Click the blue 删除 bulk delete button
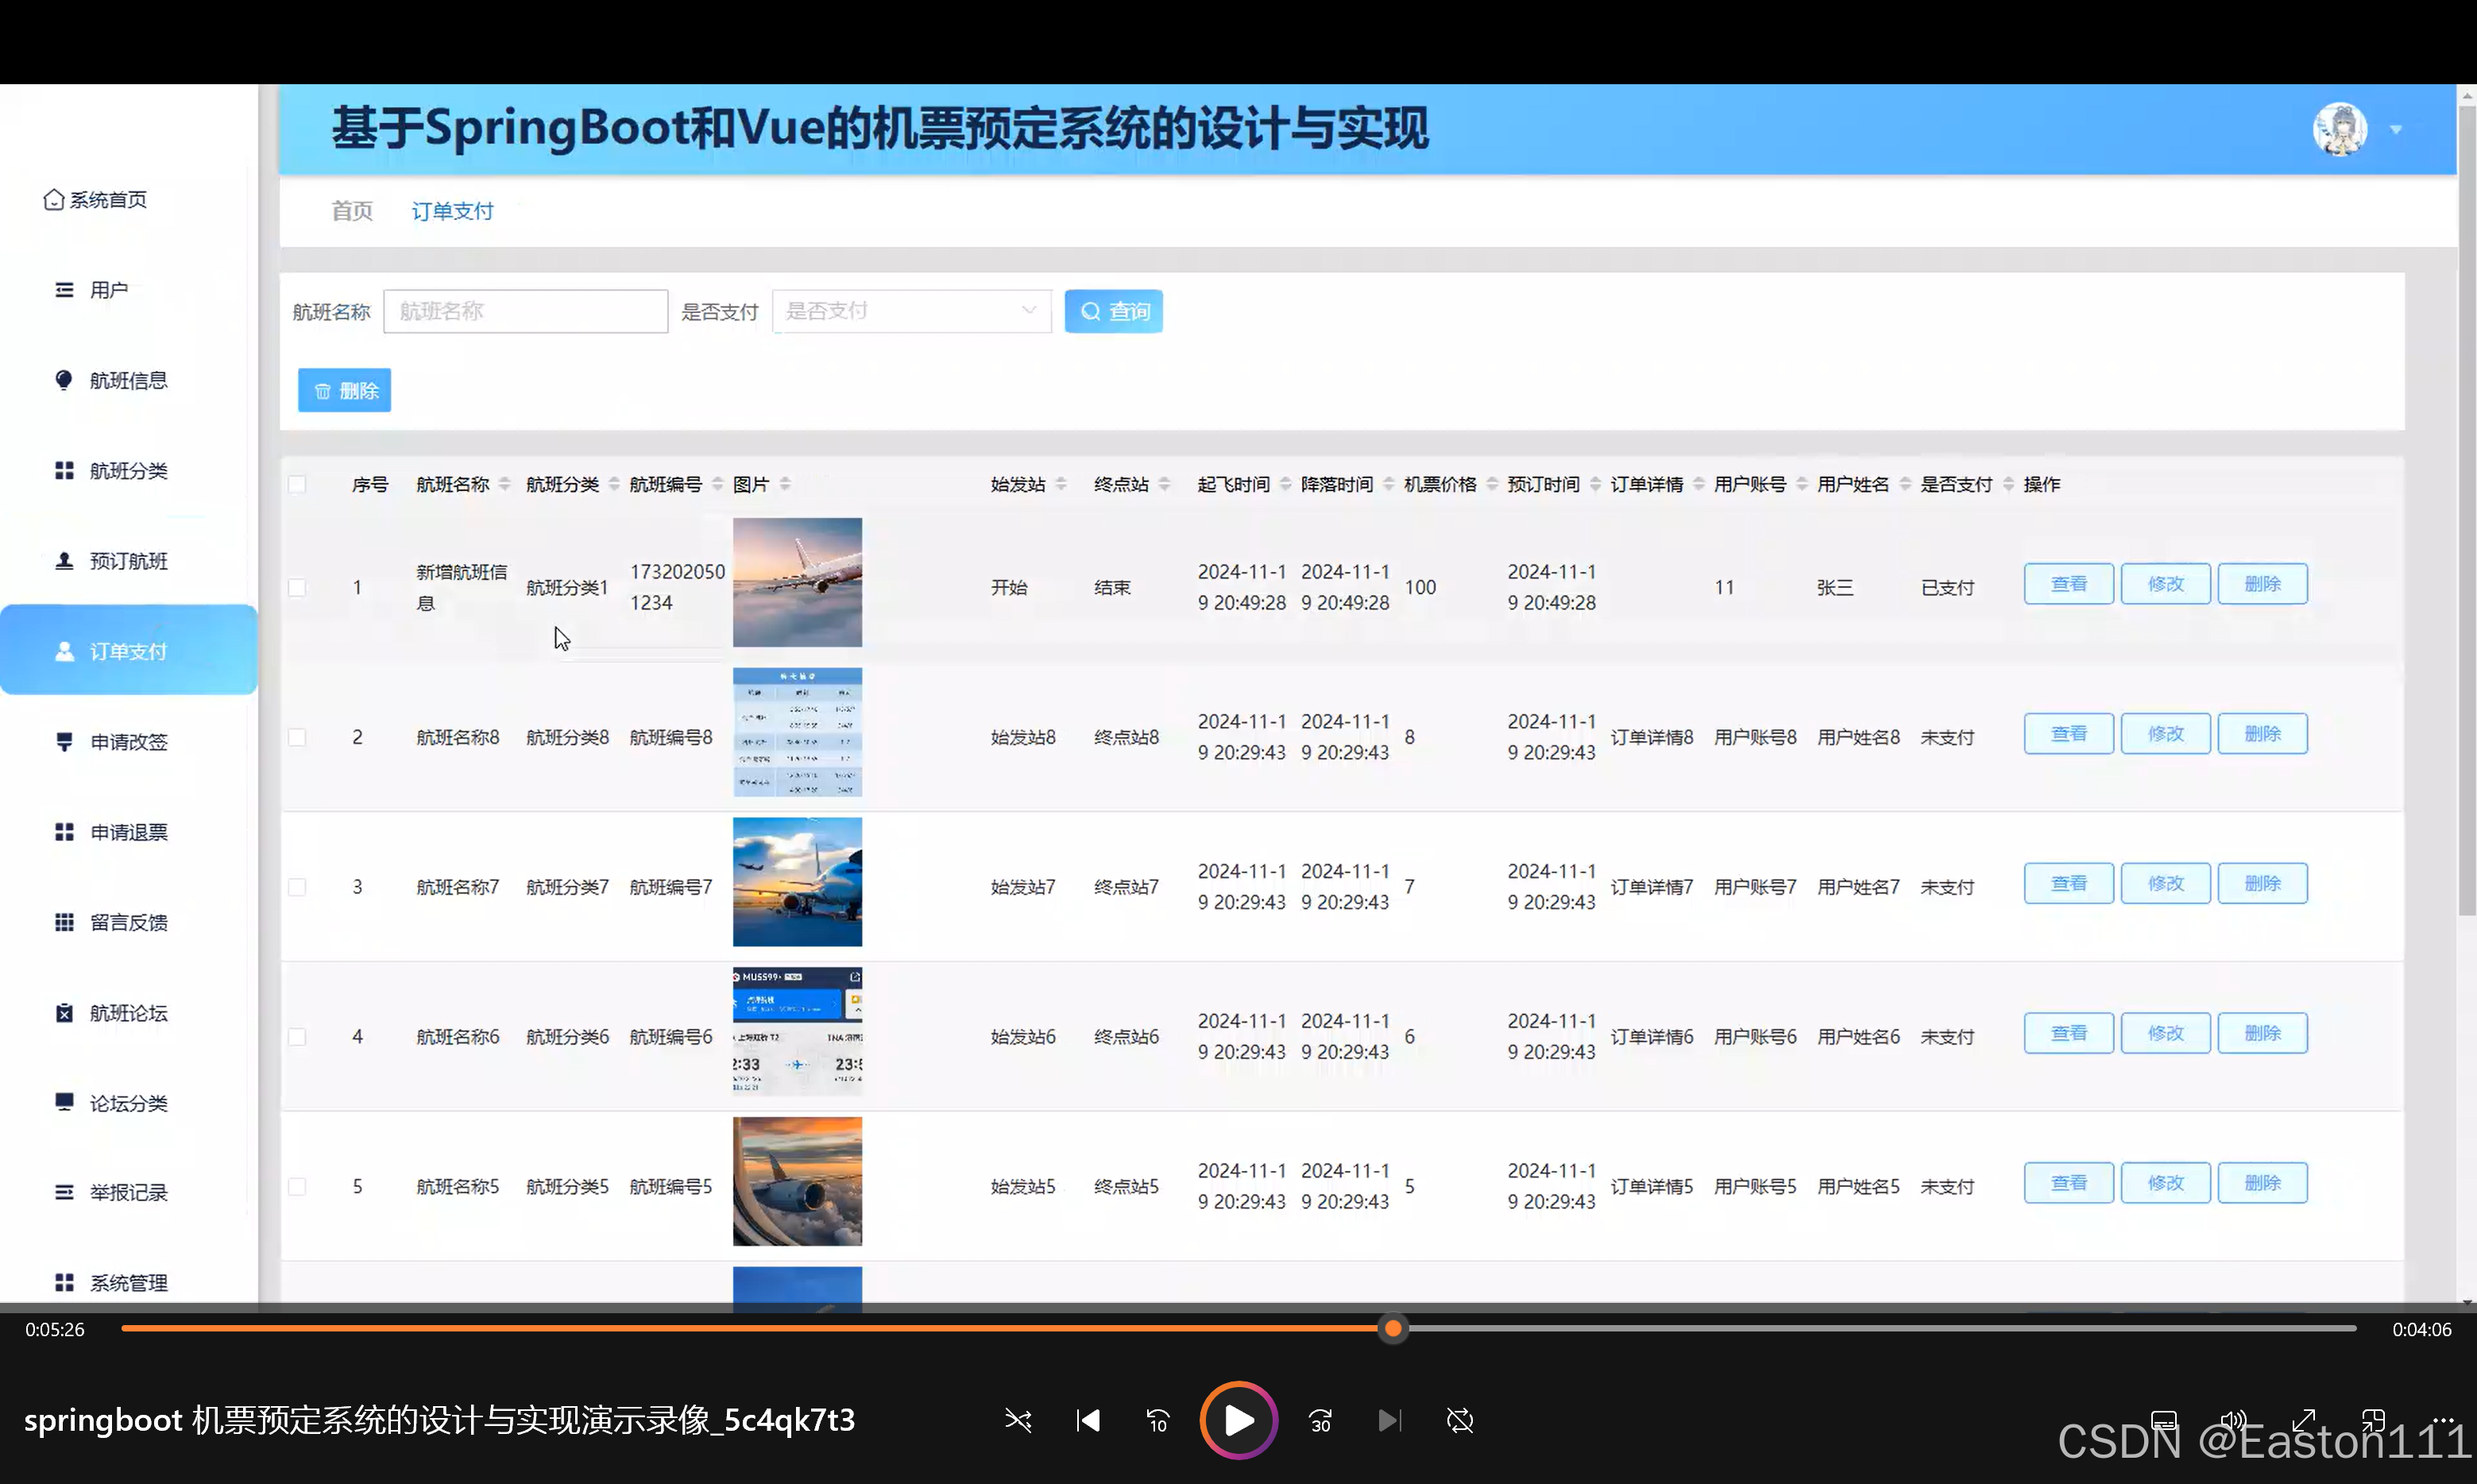Viewport: 2477px width, 1484px height. click(x=344, y=390)
